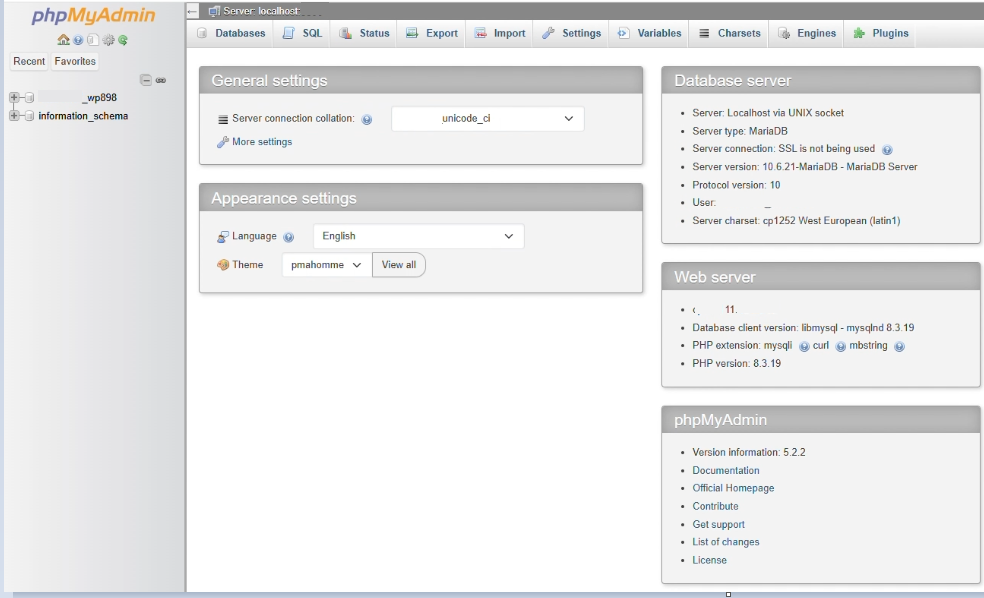This screenshot has width=984, height=598.
Task: Open phpMyAdmin documentation via question mark icon
Action: [x=78, y=40]
